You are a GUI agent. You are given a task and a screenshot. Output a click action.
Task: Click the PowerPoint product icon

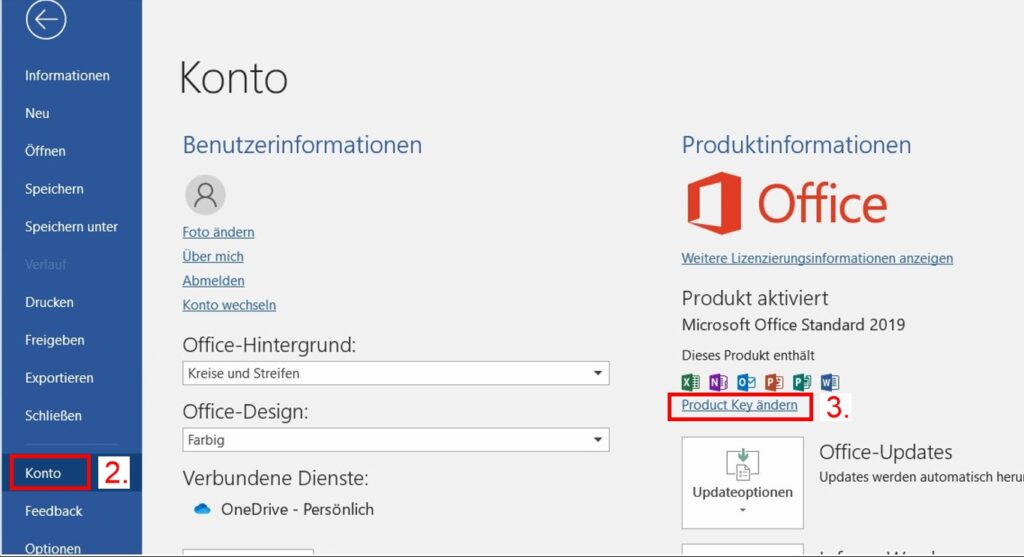(x=773, y=382)
